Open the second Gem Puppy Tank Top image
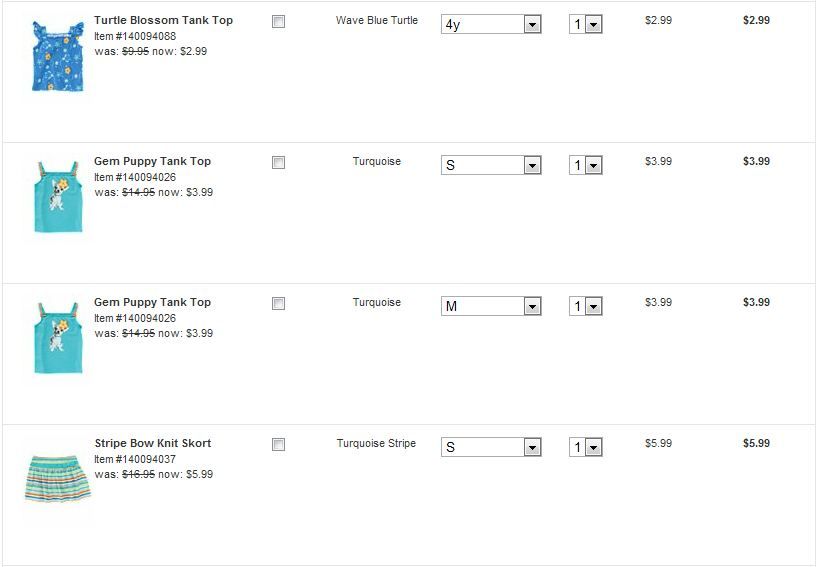Viewport: 818px width, 567px height. coord(57,338)
